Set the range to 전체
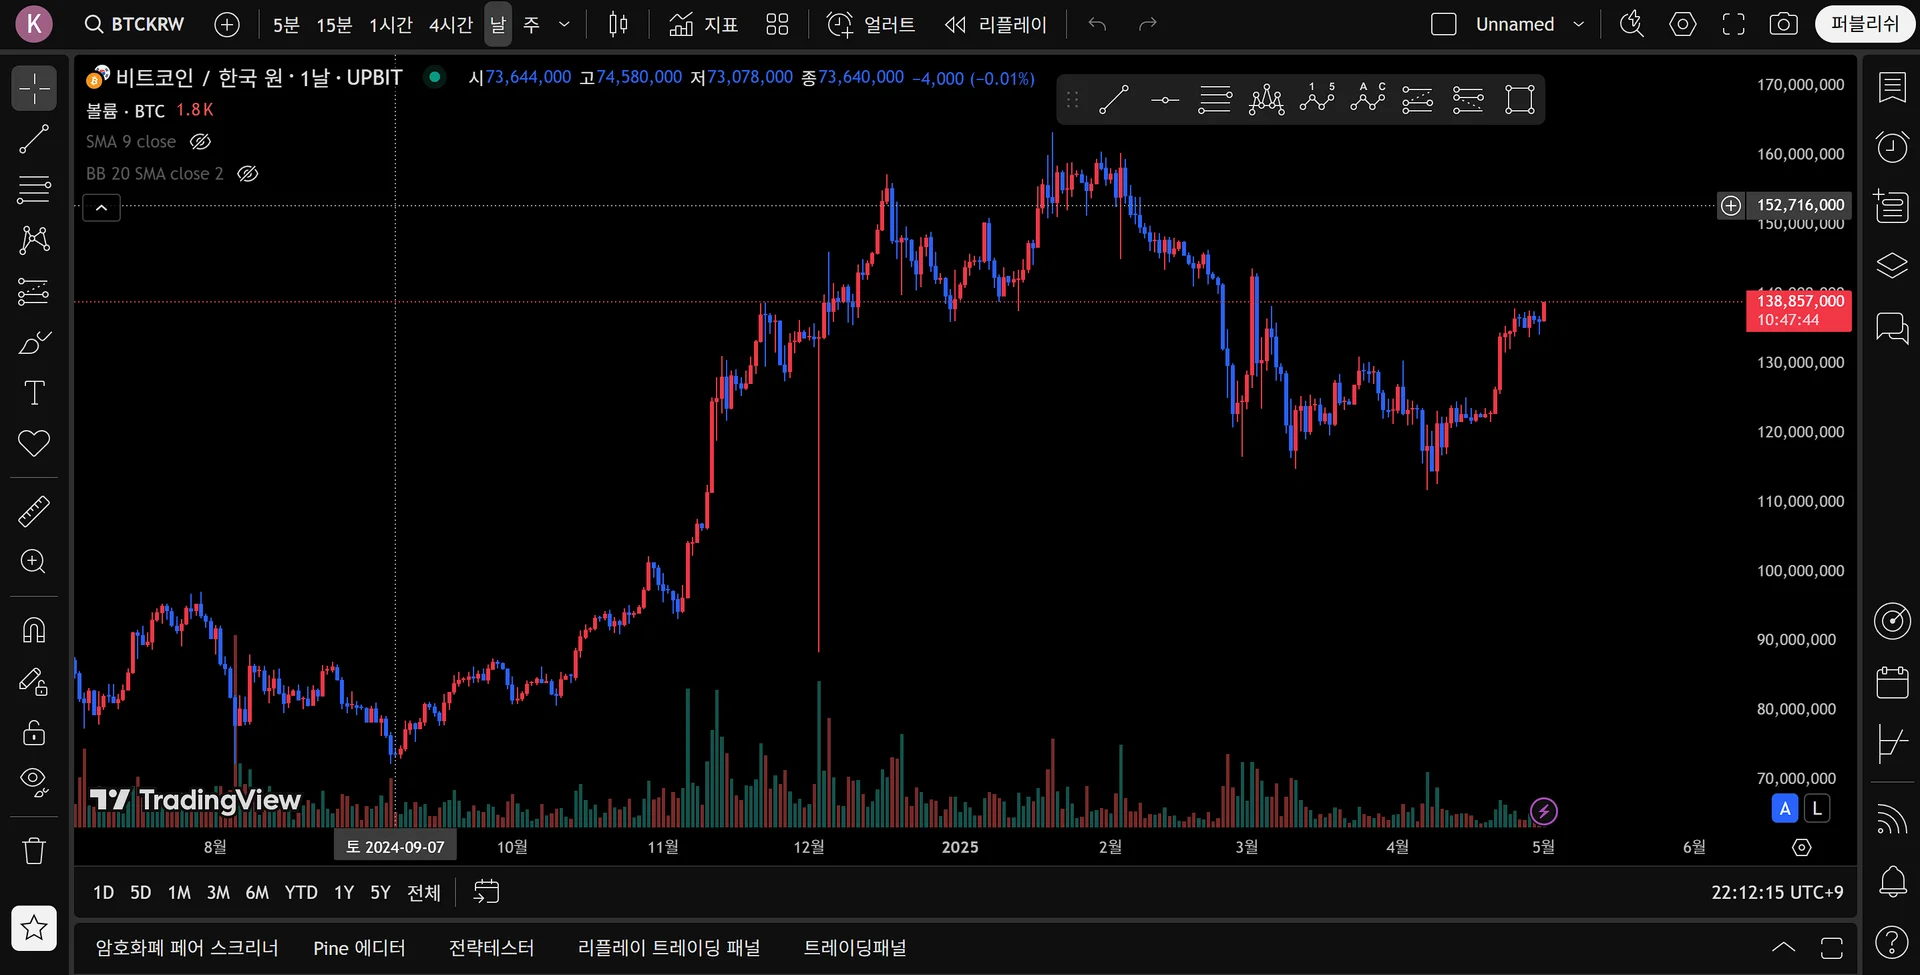 tap(424, 892)
